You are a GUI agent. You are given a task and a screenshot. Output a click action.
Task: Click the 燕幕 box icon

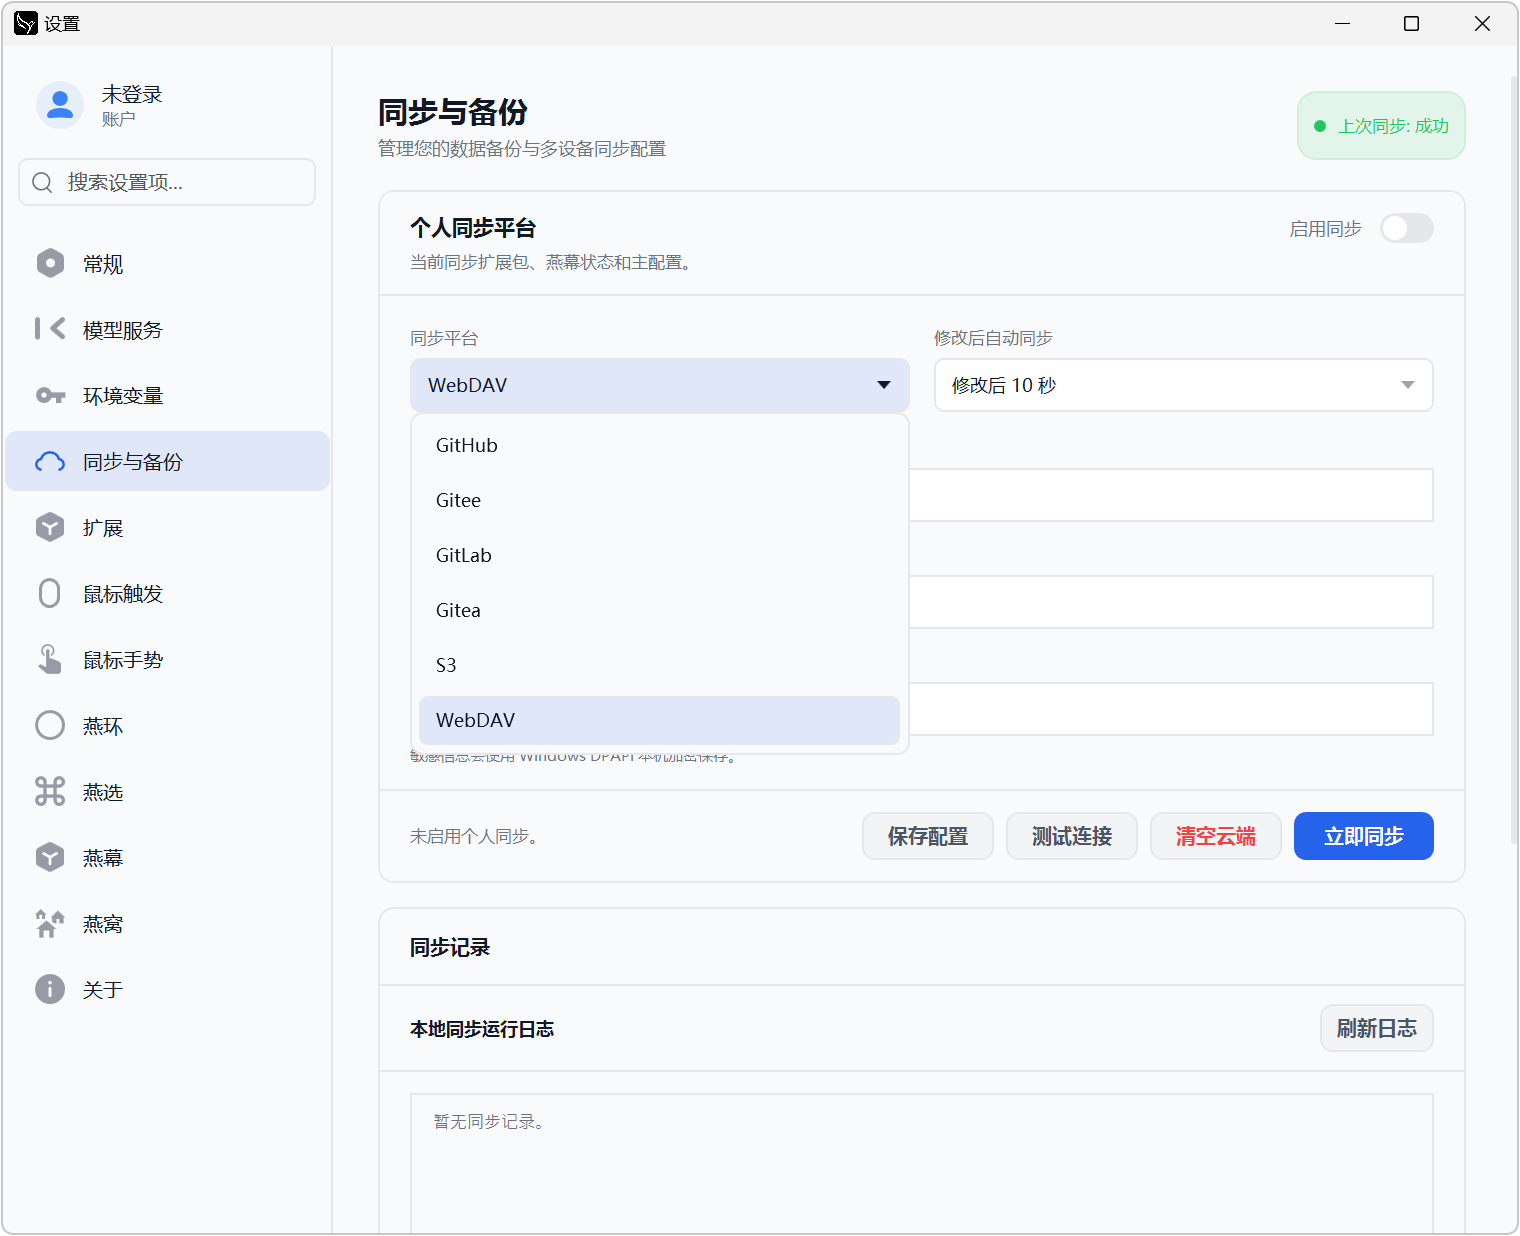coord(50,857)
